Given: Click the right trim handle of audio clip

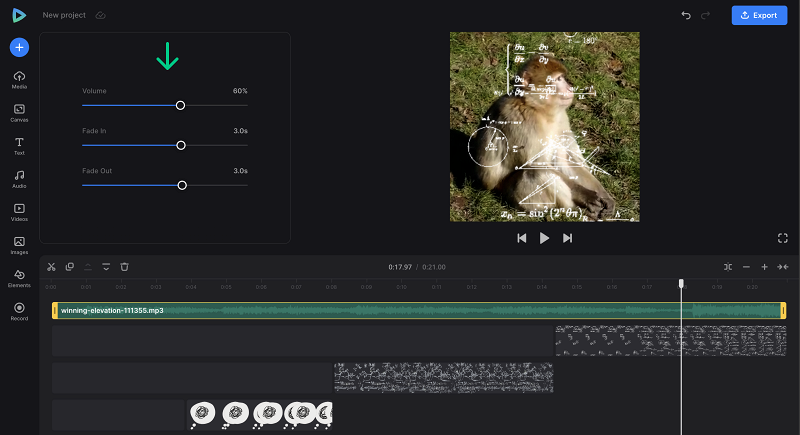Looking at the screenshot, I should click(x=783, y=311).
